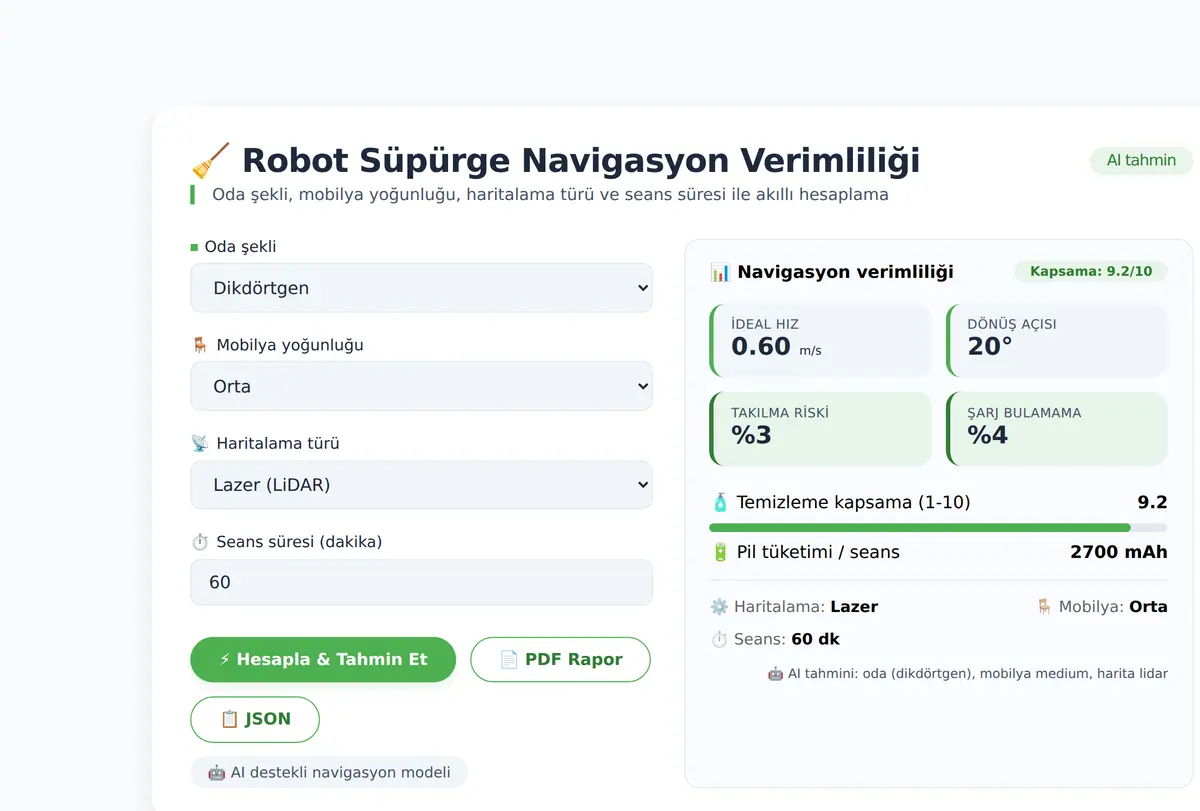Click the gear icon beside Haritalama: Lazer

coord(719,606)
